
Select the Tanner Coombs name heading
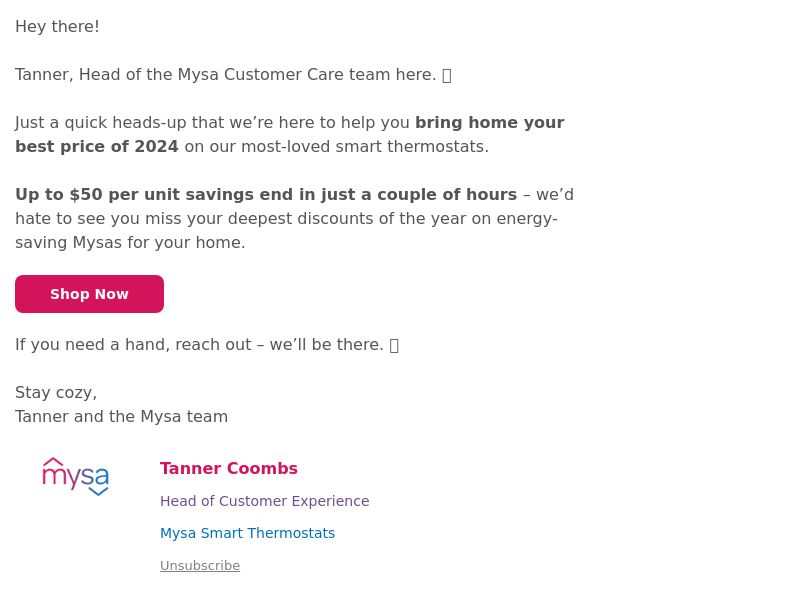point(229,468)
